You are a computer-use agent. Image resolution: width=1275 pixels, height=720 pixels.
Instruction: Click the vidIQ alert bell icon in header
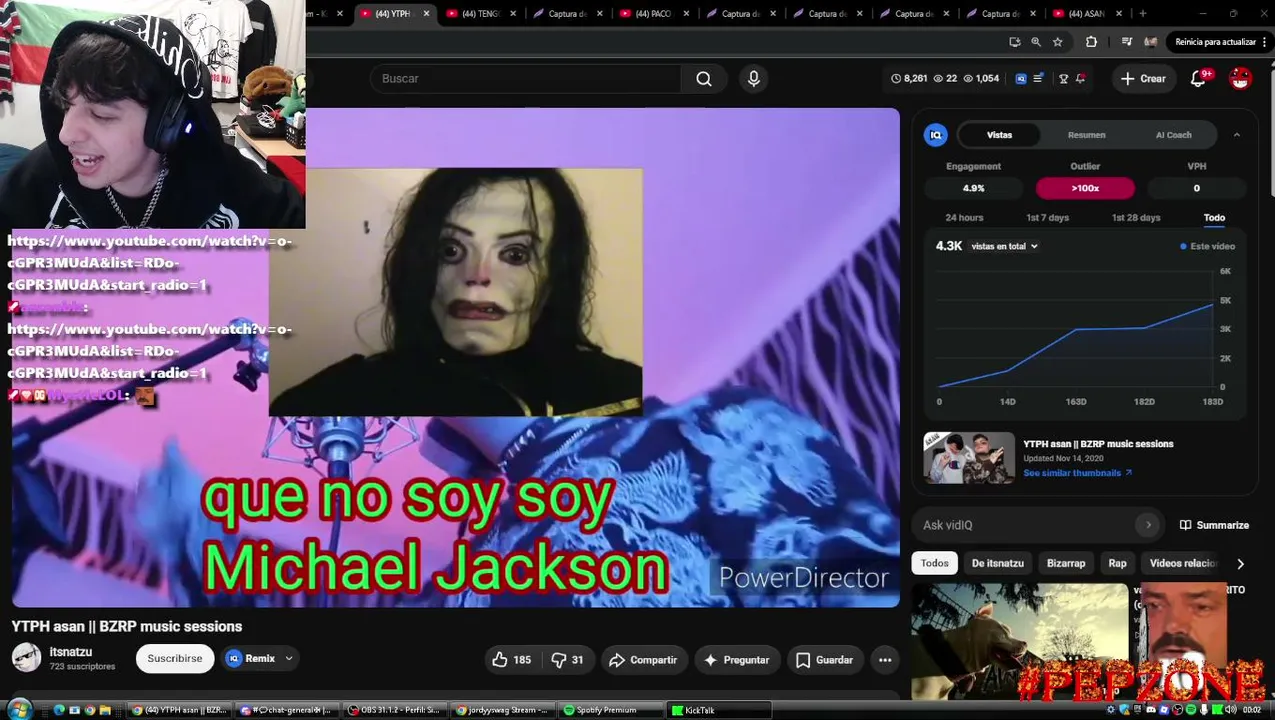1081,78
